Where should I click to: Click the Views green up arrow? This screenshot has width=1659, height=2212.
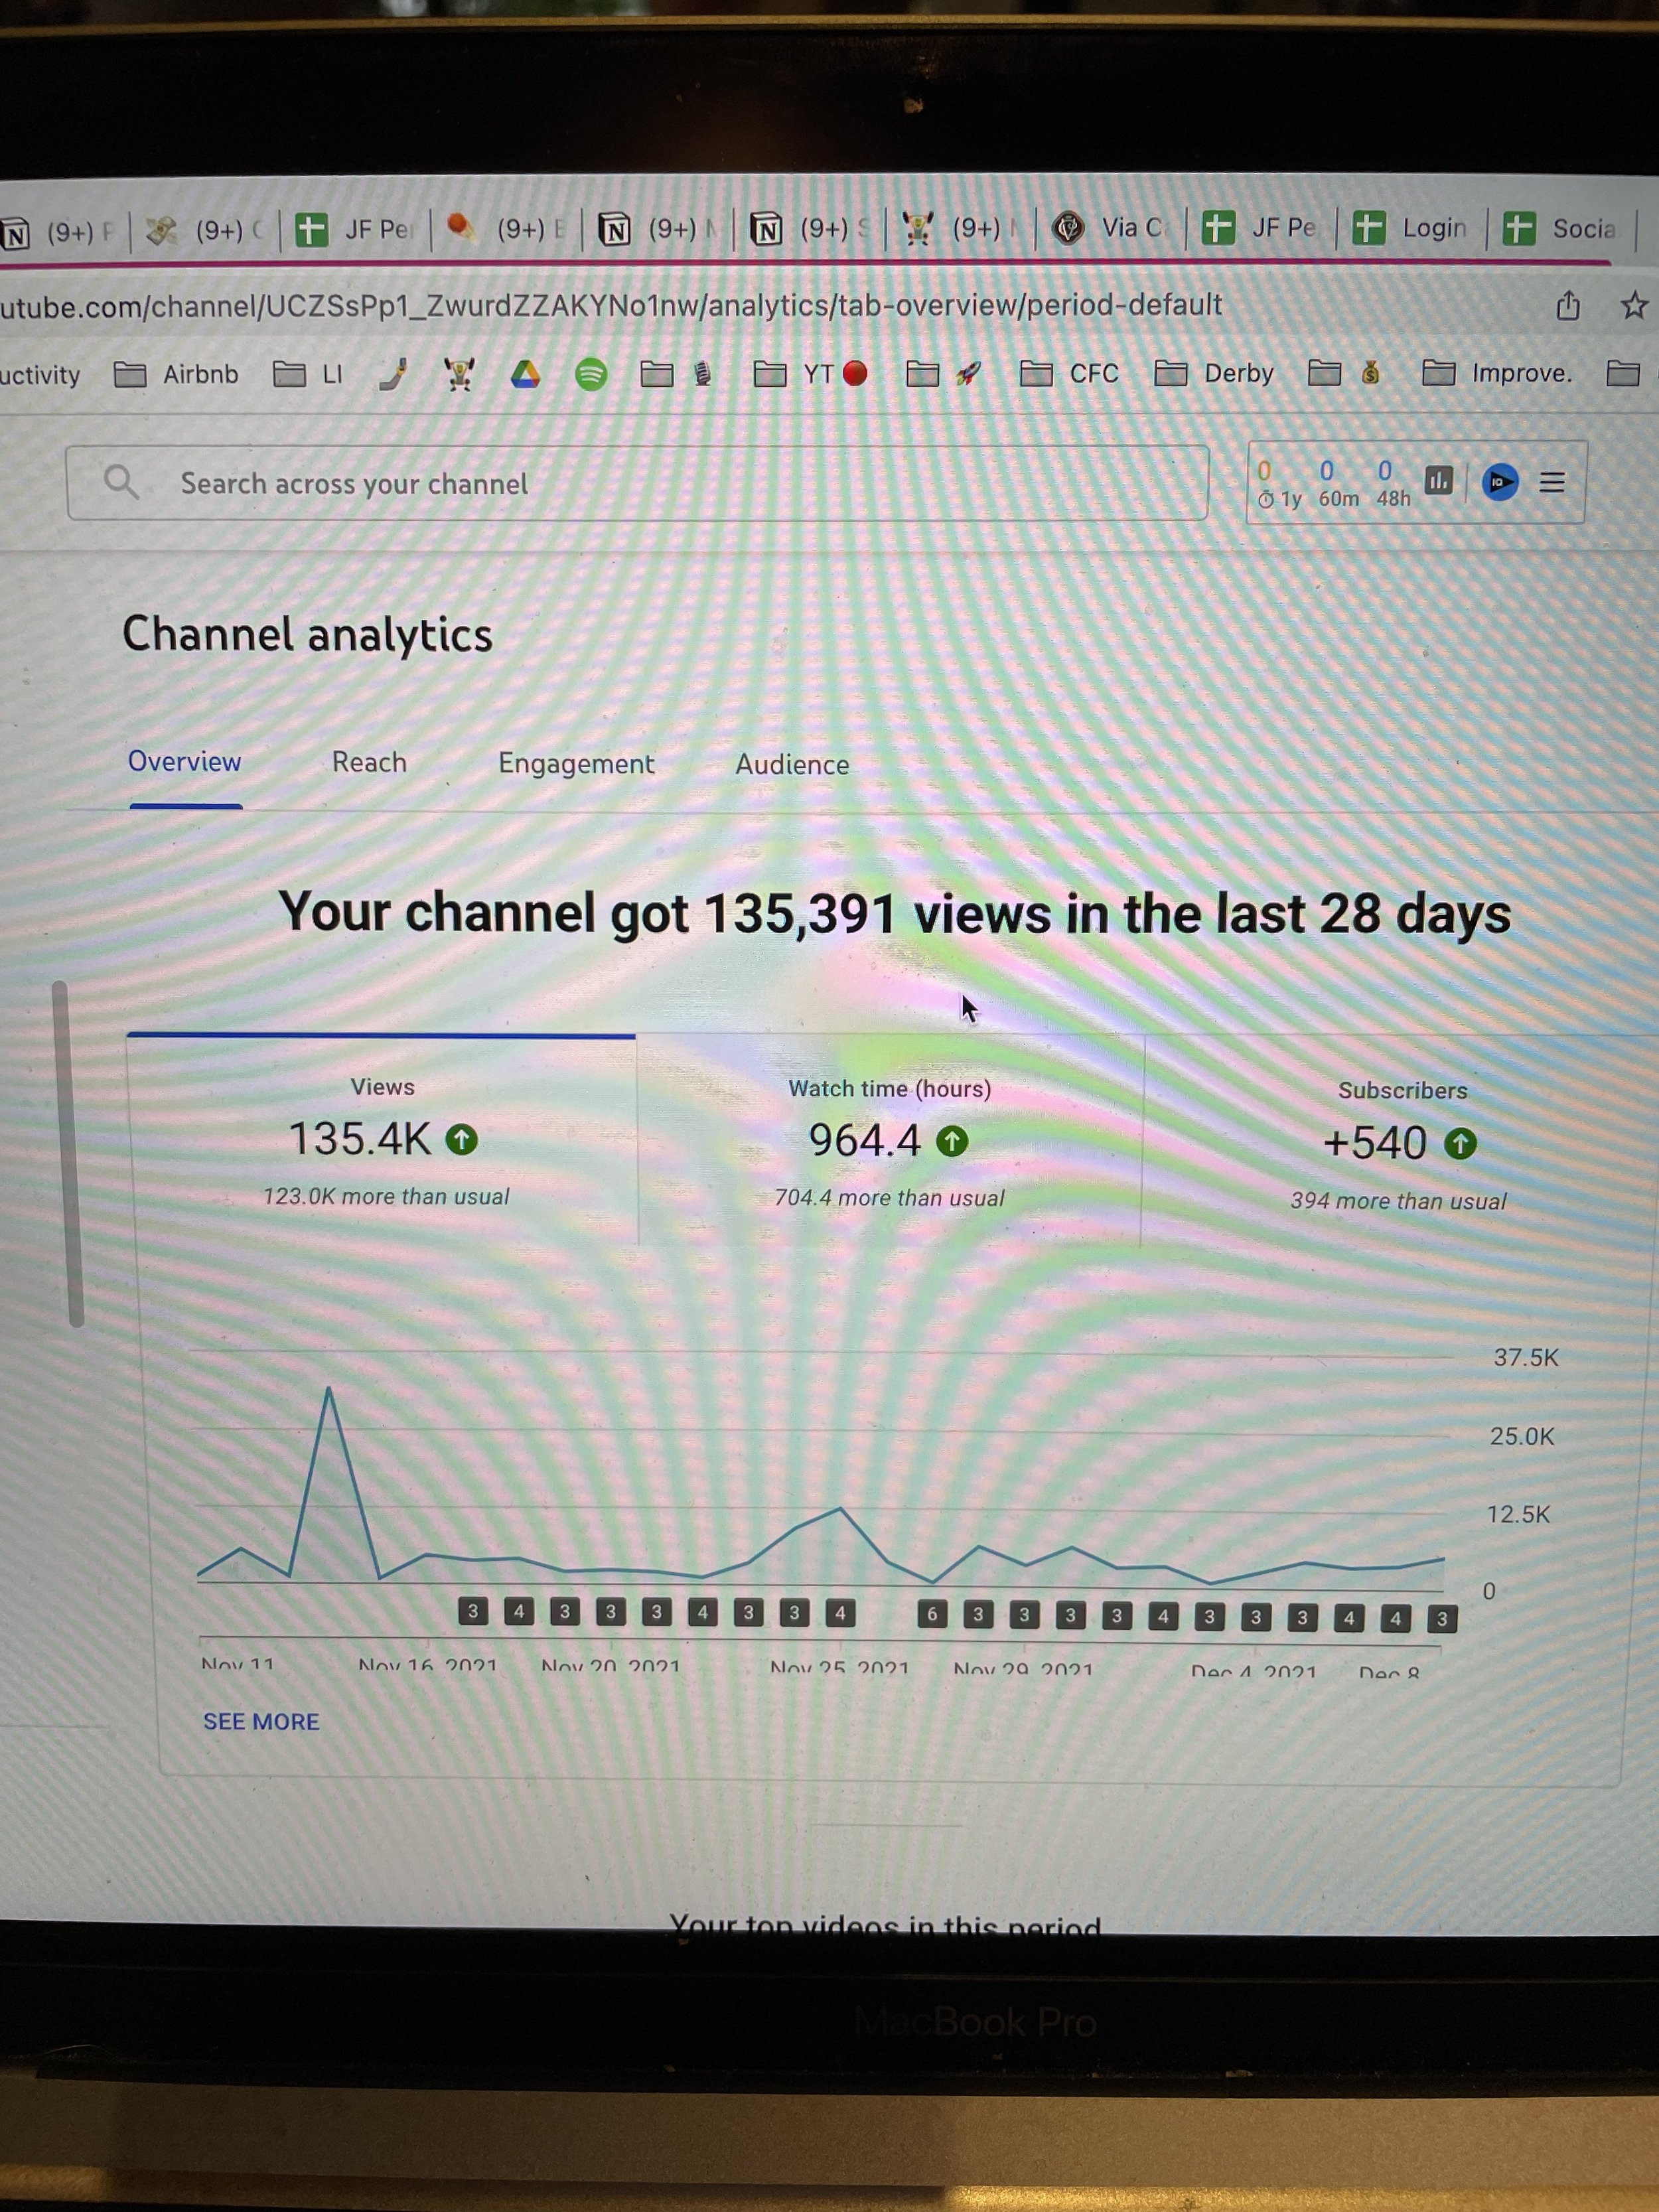[x=462, y=1139]
